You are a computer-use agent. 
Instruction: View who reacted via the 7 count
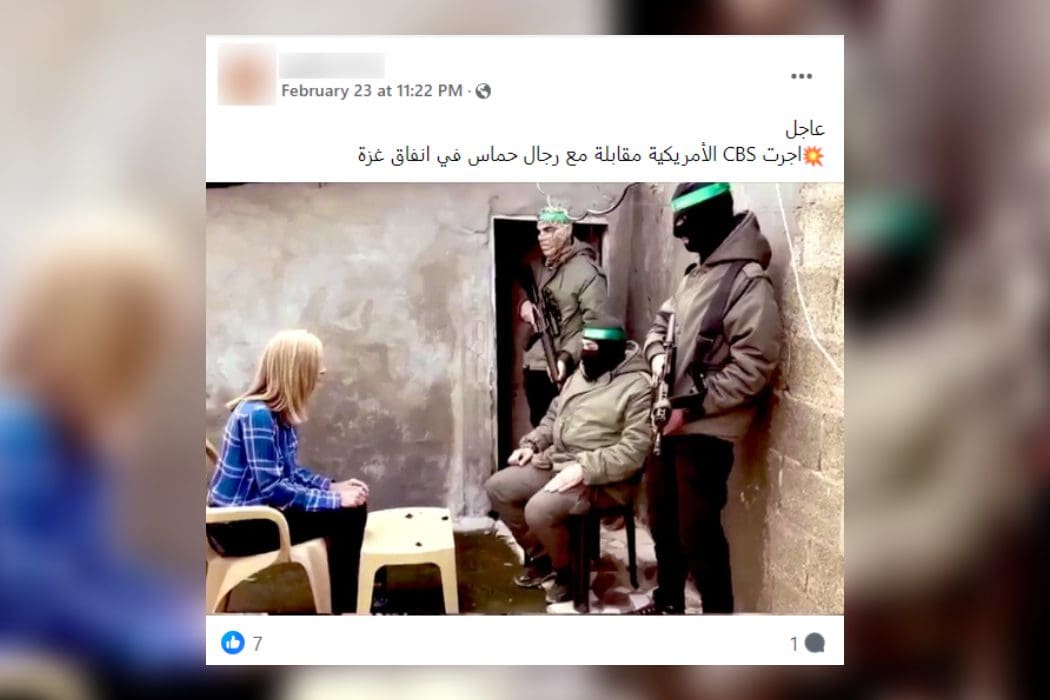(x=258, y=644)
